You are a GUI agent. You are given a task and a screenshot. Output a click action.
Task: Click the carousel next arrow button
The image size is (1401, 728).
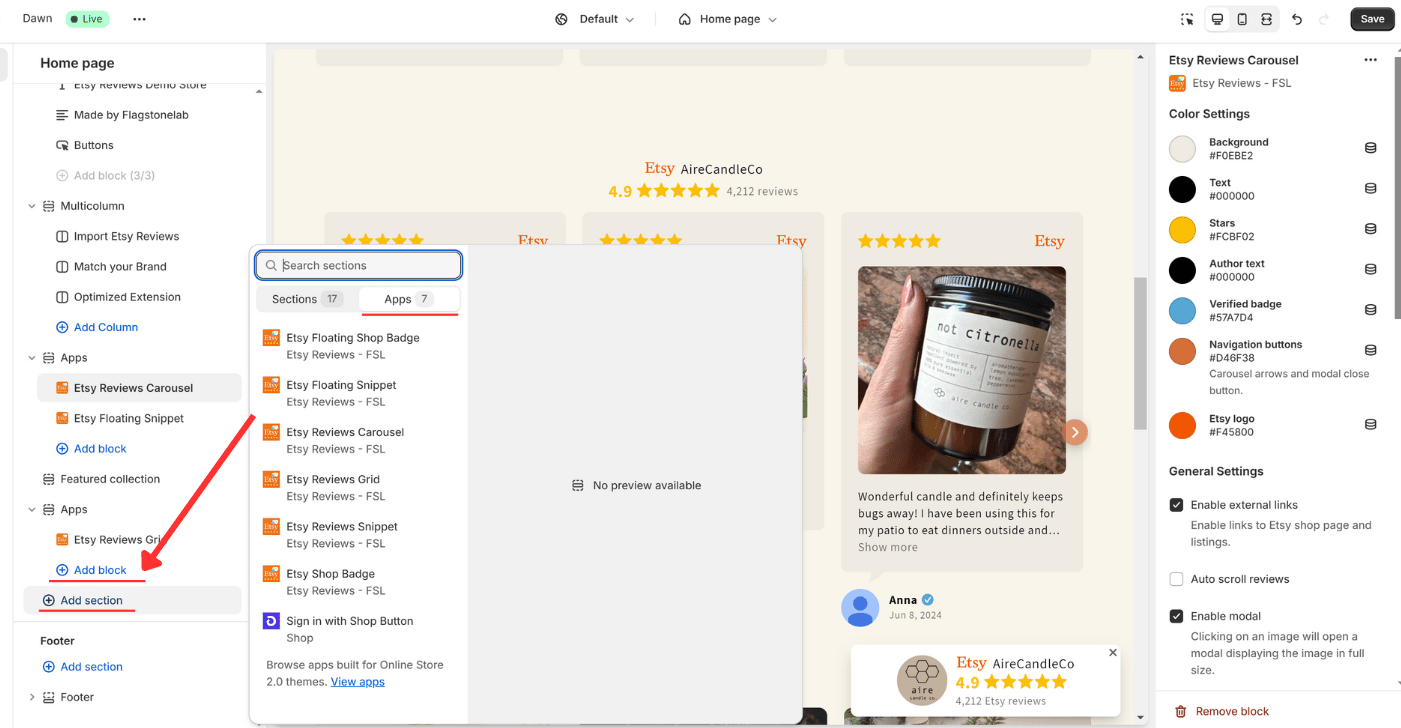(x=1075, y=432)
